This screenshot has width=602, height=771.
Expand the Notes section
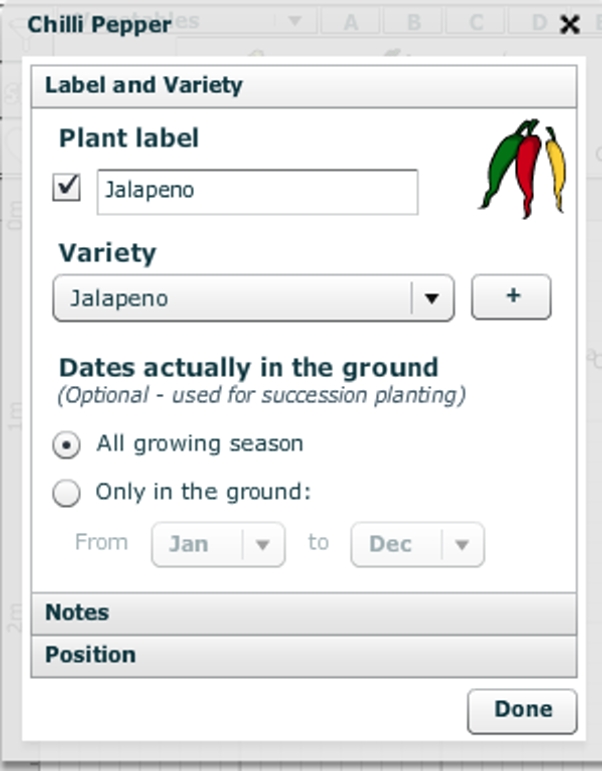304,612
